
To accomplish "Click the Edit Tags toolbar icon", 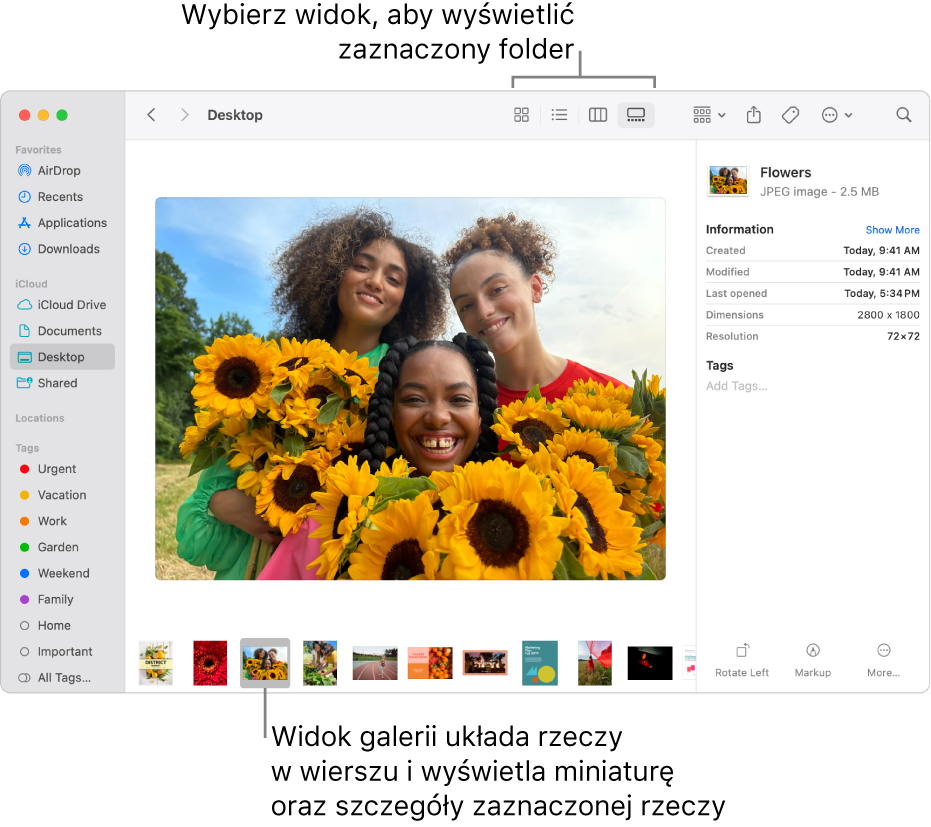I will [x=790, y=115].
